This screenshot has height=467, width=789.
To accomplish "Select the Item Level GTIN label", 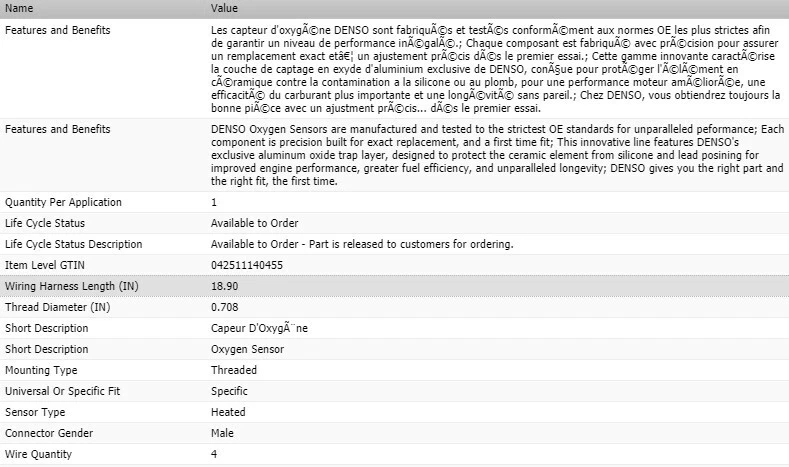I will [45, 265].
